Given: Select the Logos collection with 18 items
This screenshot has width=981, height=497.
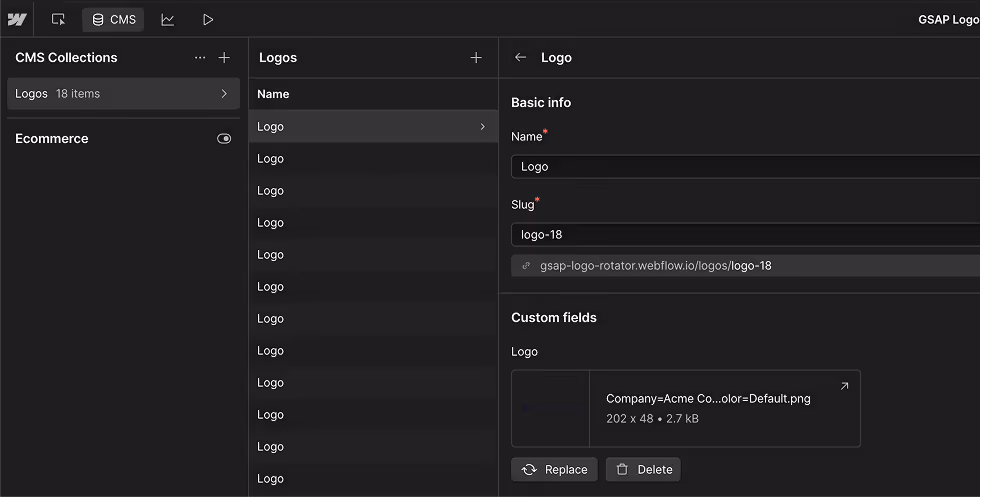Looking at the screenshot, I should 123,94.
